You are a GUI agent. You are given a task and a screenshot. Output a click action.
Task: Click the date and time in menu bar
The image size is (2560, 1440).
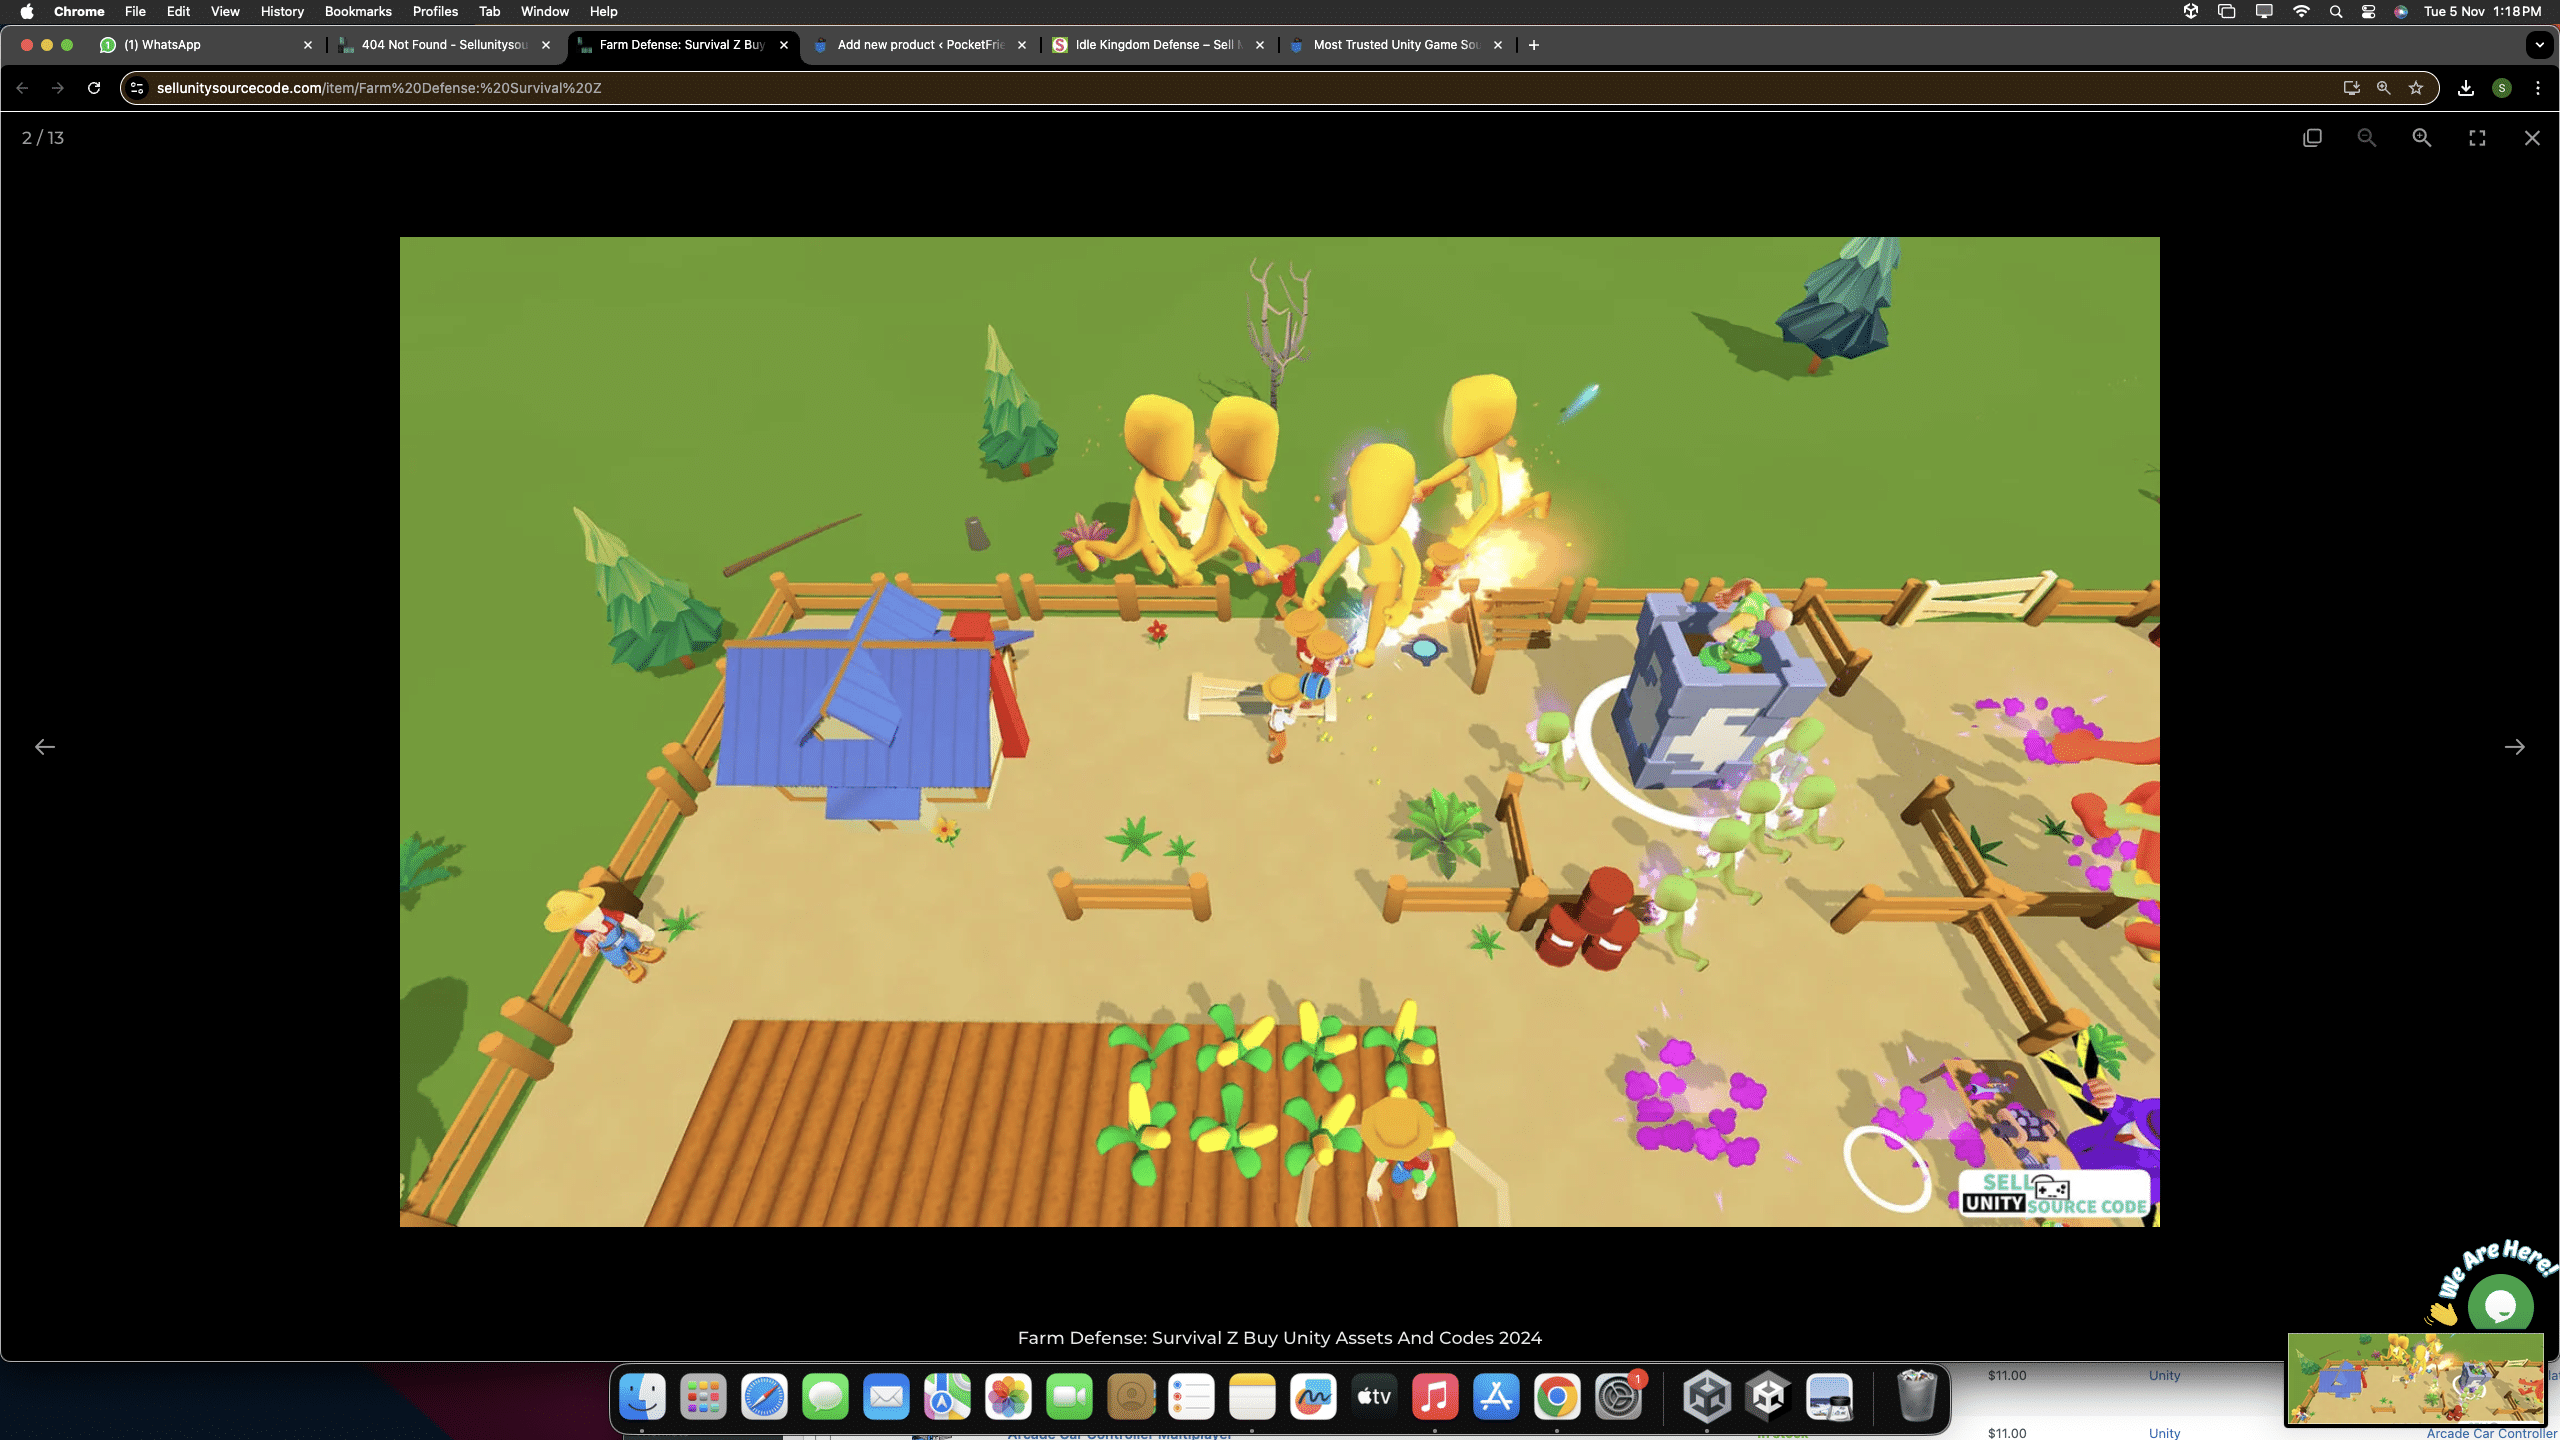pyautogui.click(x=2482, y=12)
